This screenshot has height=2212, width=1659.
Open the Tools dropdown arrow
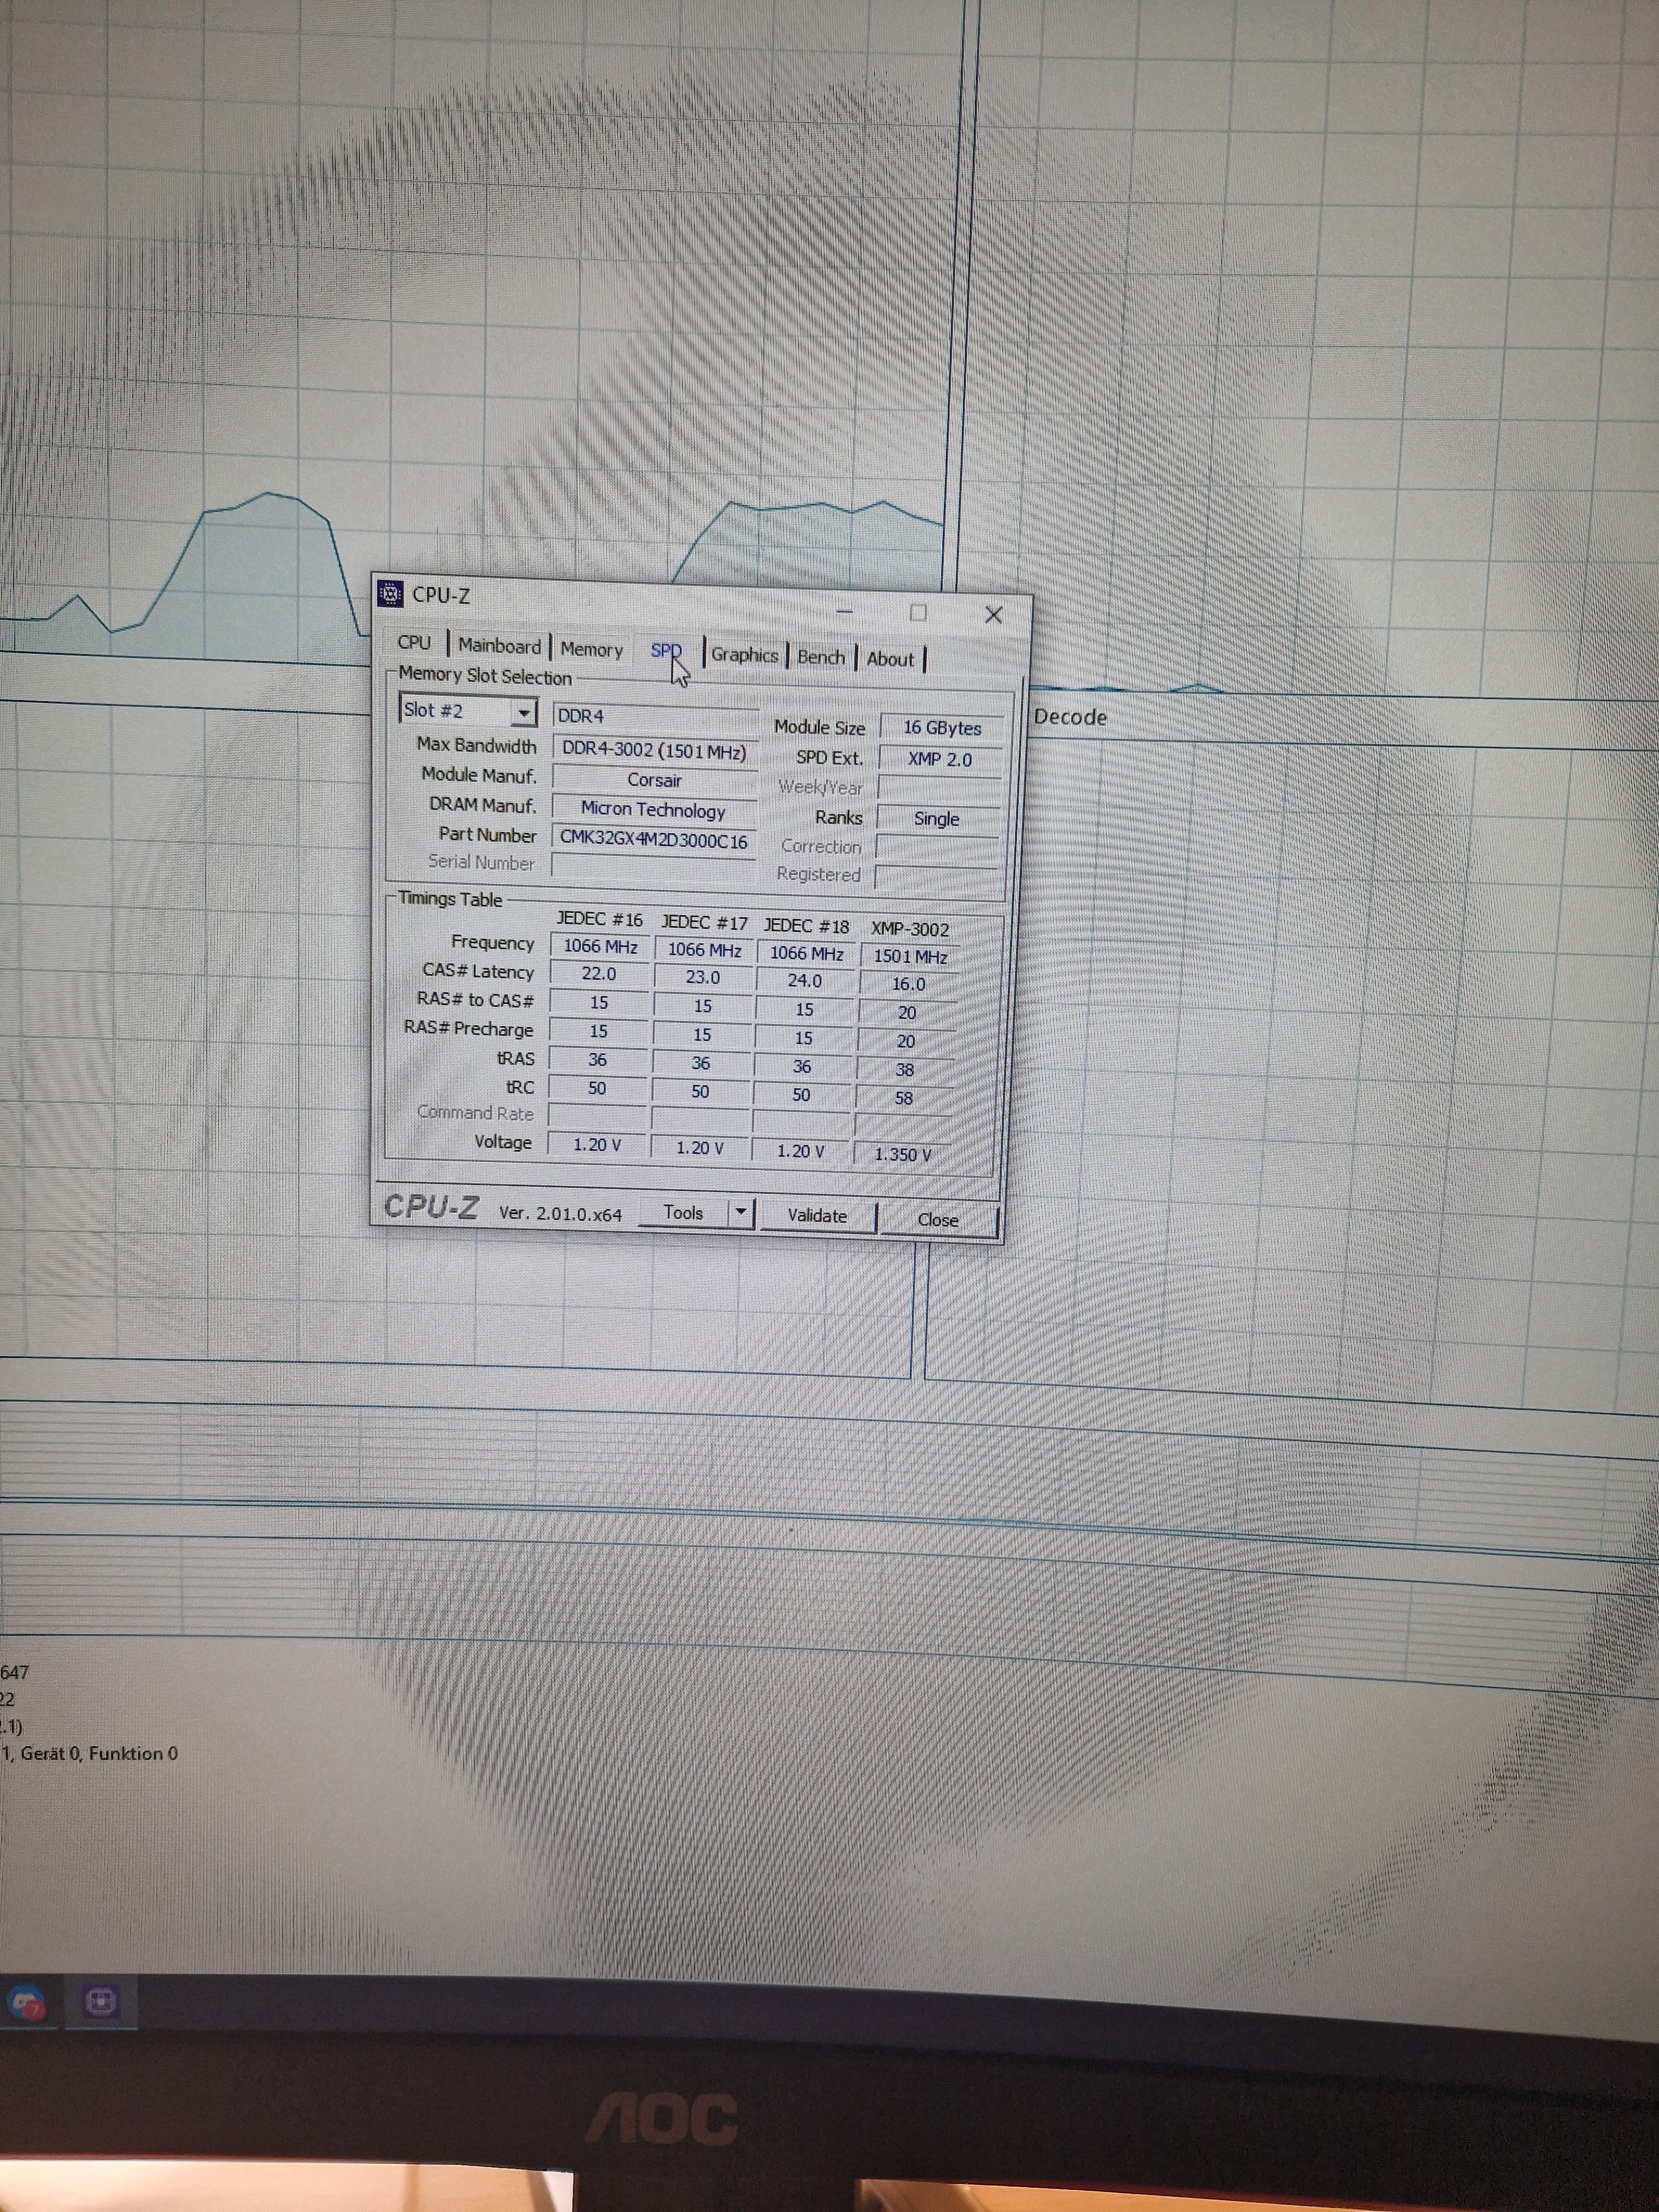pyautogui.click(x=740, y=1213)
